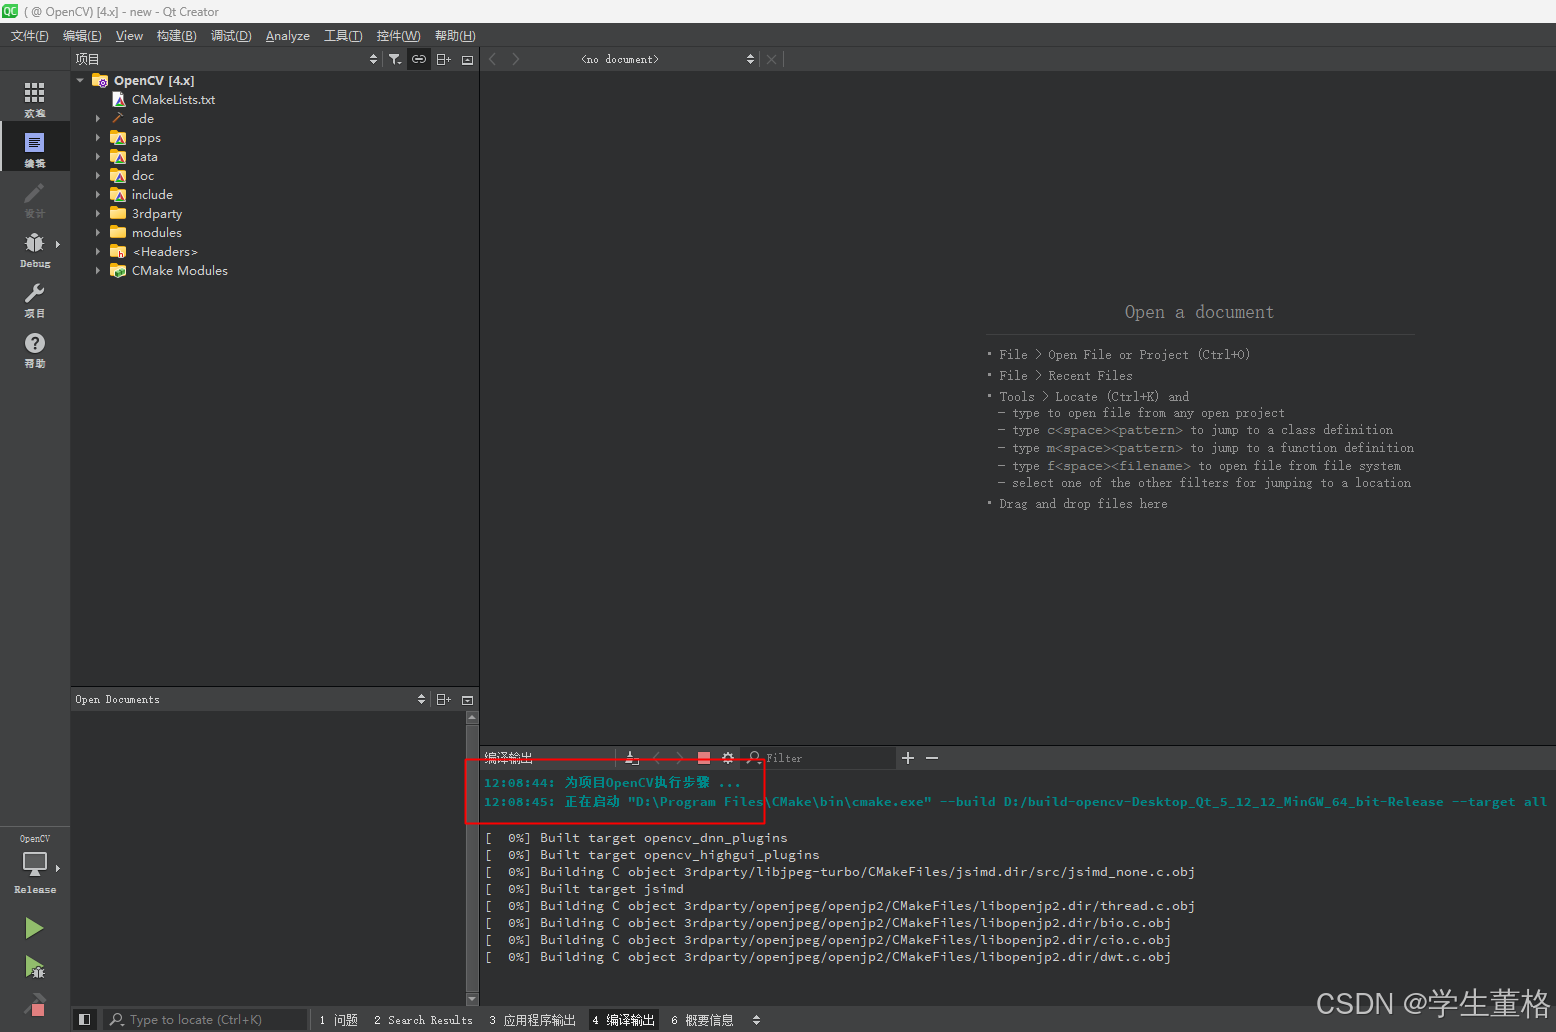Open the View menu
The width and height of the screenshot is (1556, 1032).
pyautogui.click(x=129, y=36)
